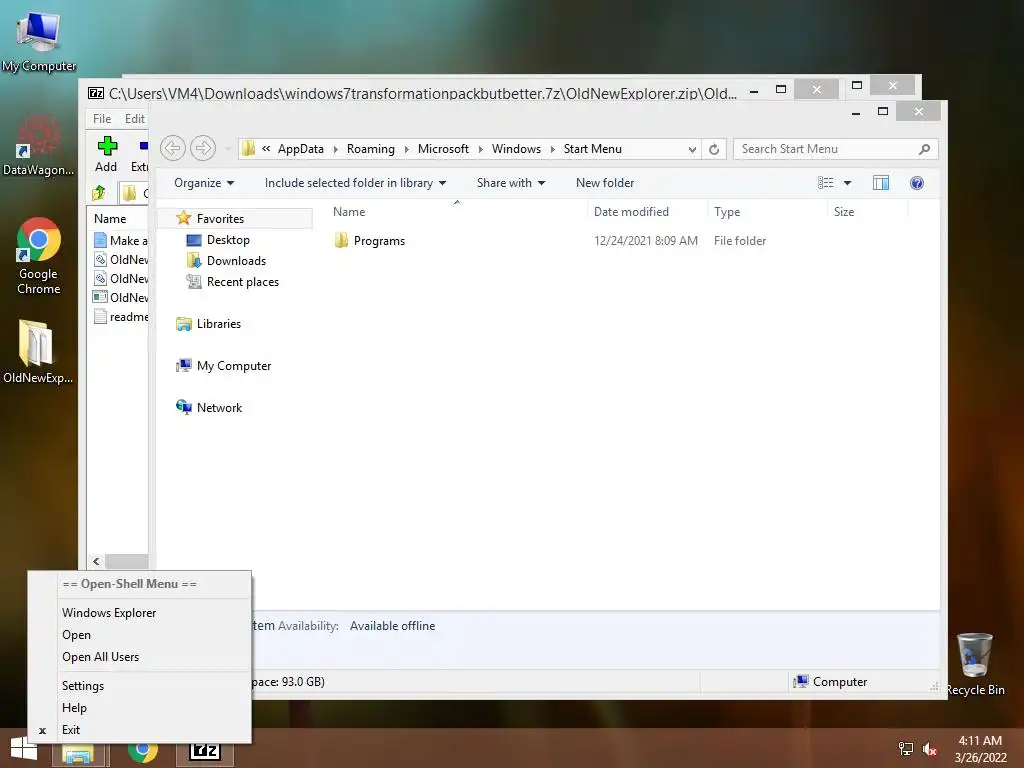Choose Open All Users menu entry
This screenshot has height=768, width=1024.
pos(101,657)
